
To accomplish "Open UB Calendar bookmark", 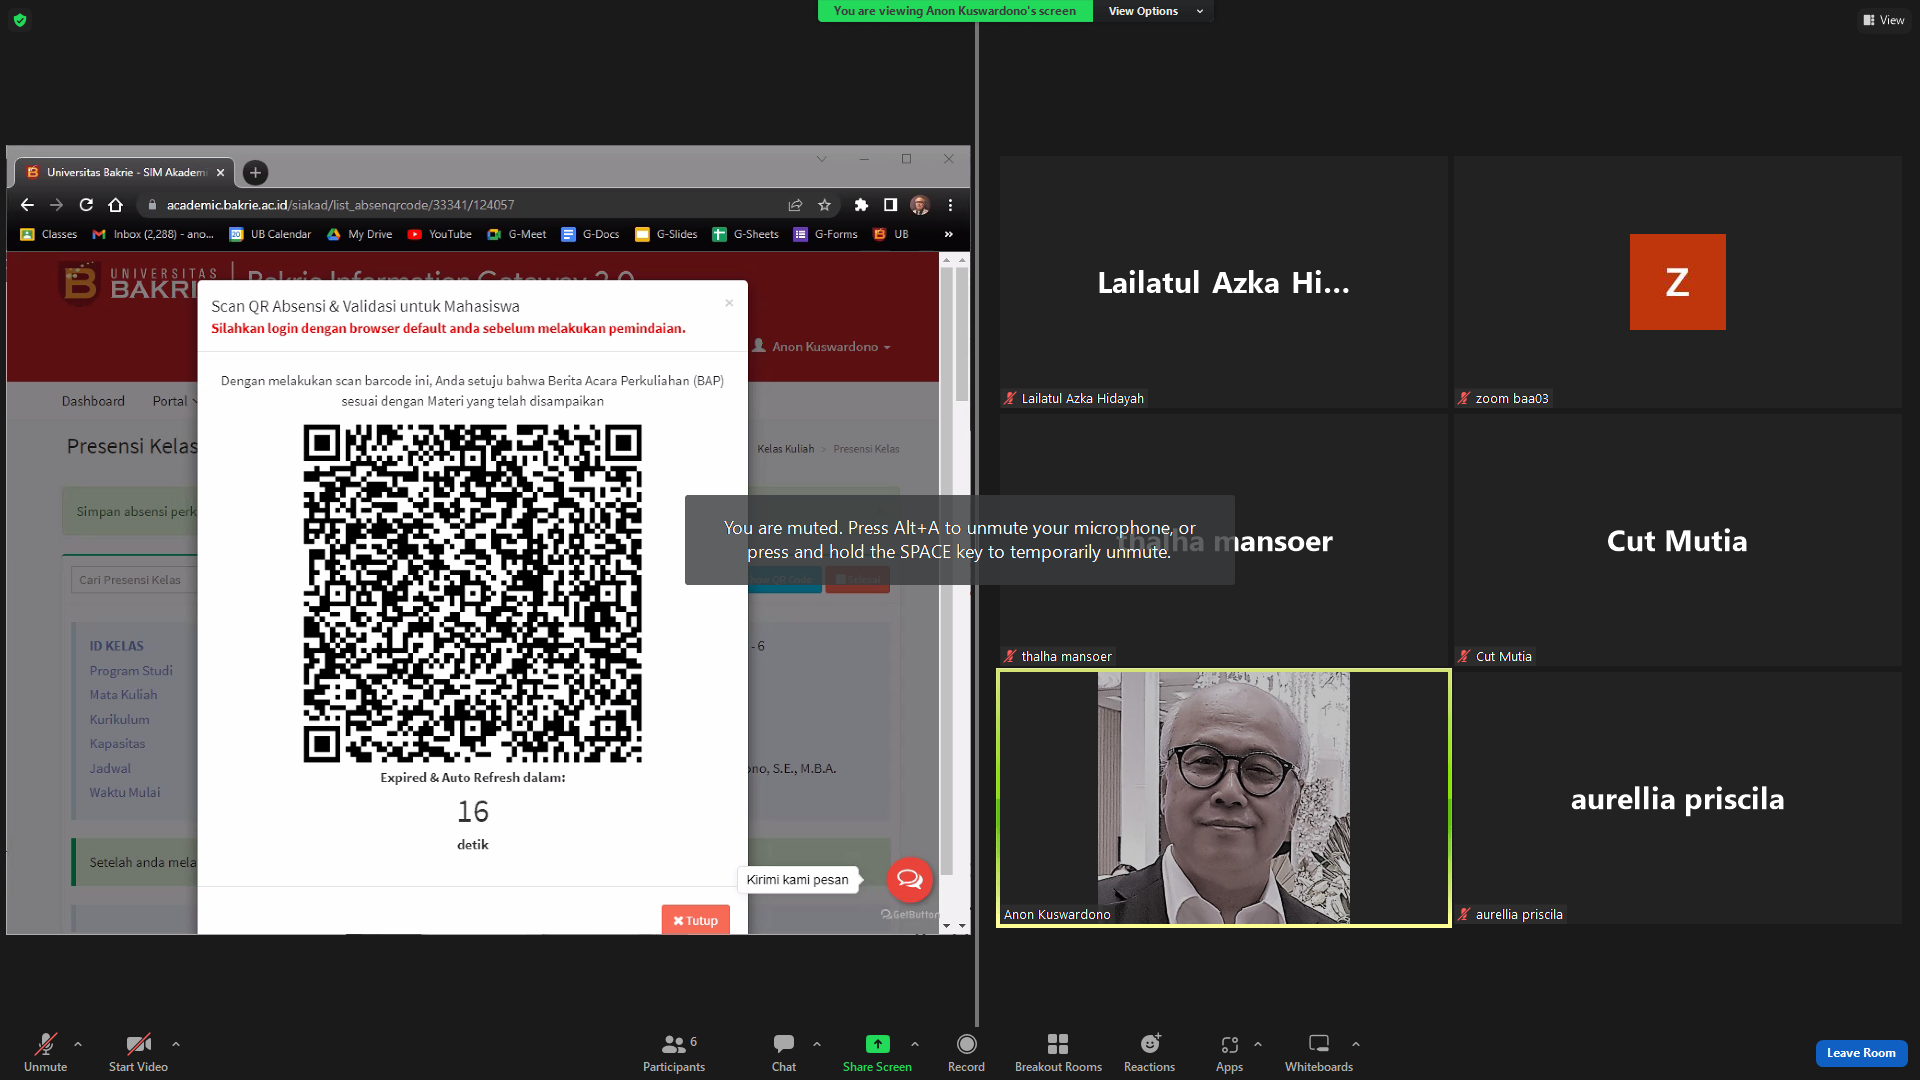I will tap(271, 234).
